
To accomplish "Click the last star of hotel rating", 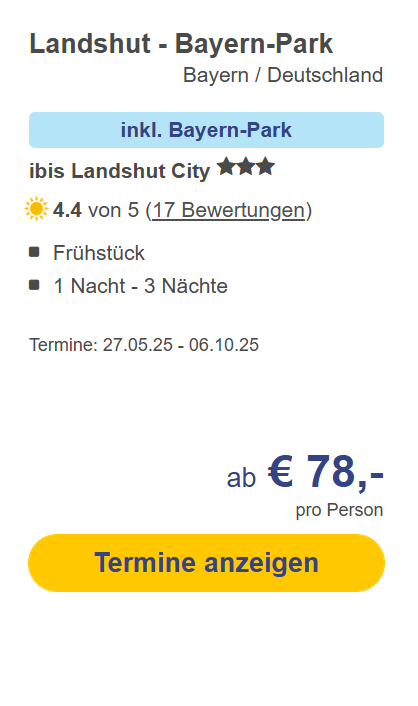I will click(265, 167).
